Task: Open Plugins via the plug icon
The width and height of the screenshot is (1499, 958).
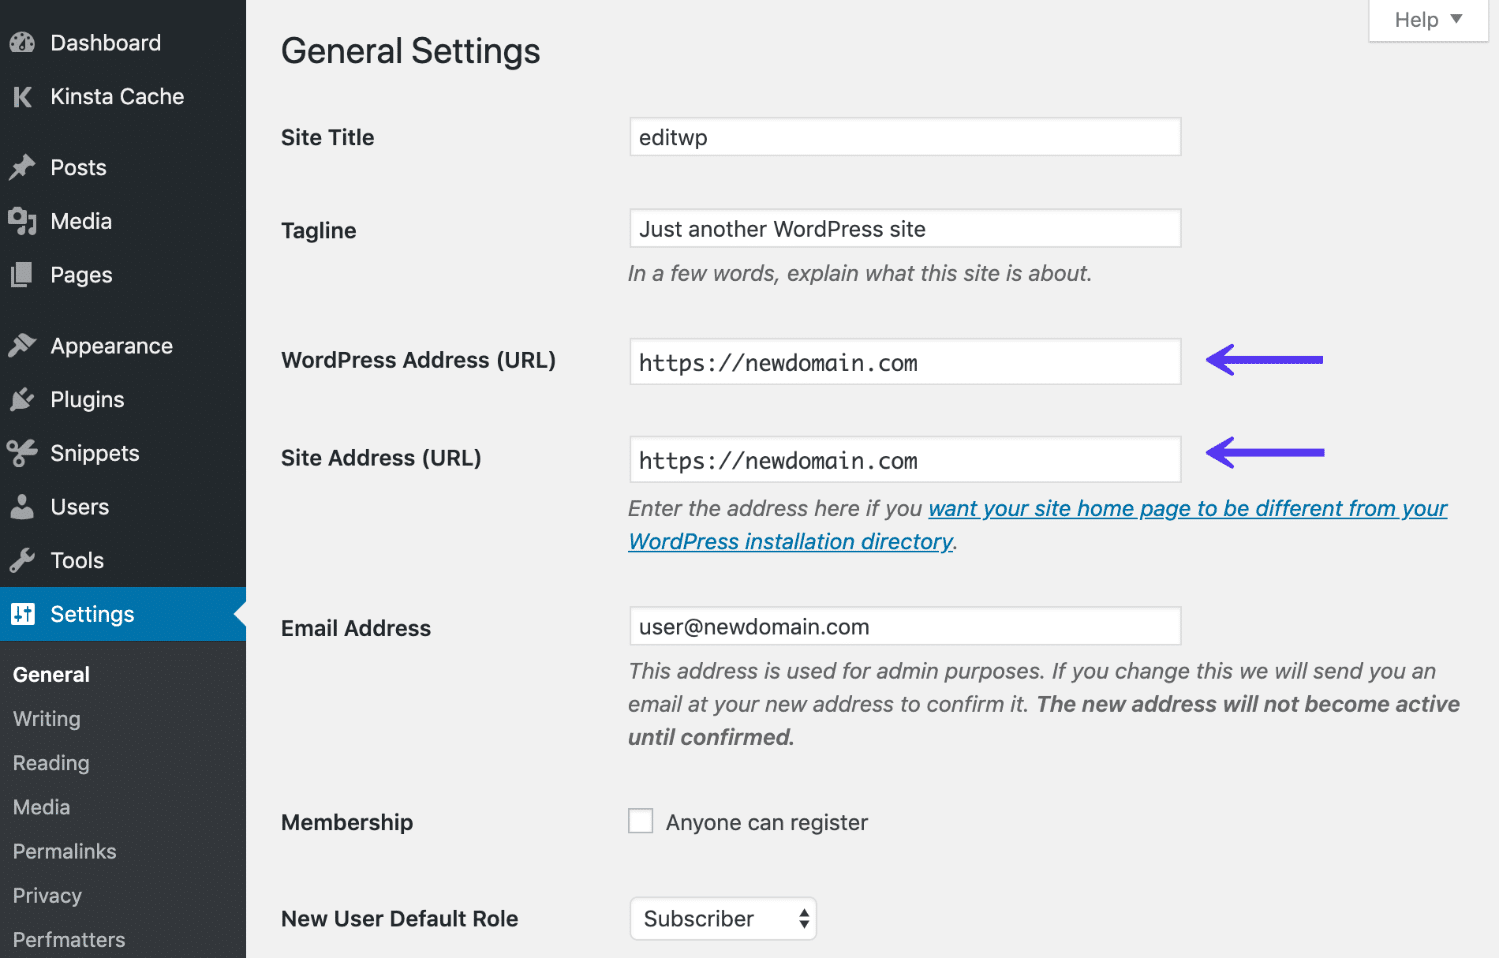Action: pyautogui.click(x=22, y=399)
